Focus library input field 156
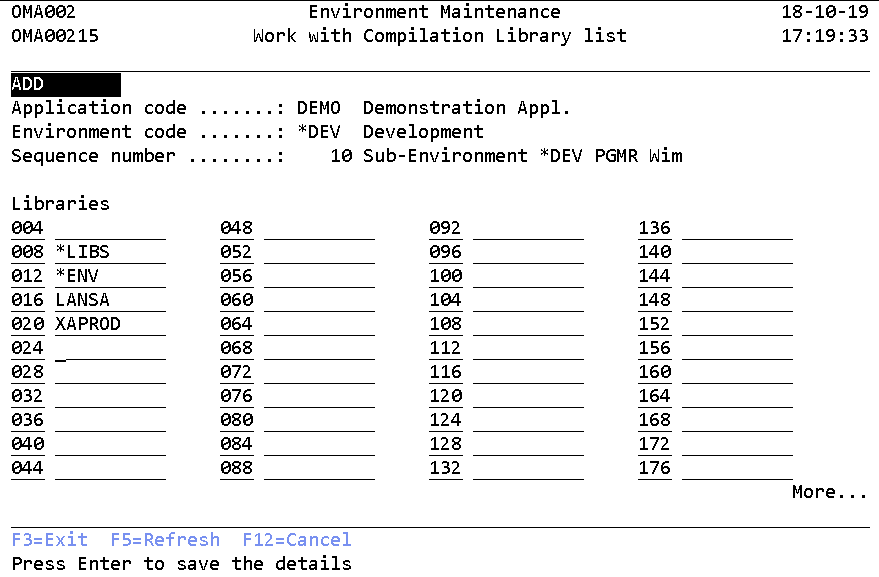 (737, 349)
